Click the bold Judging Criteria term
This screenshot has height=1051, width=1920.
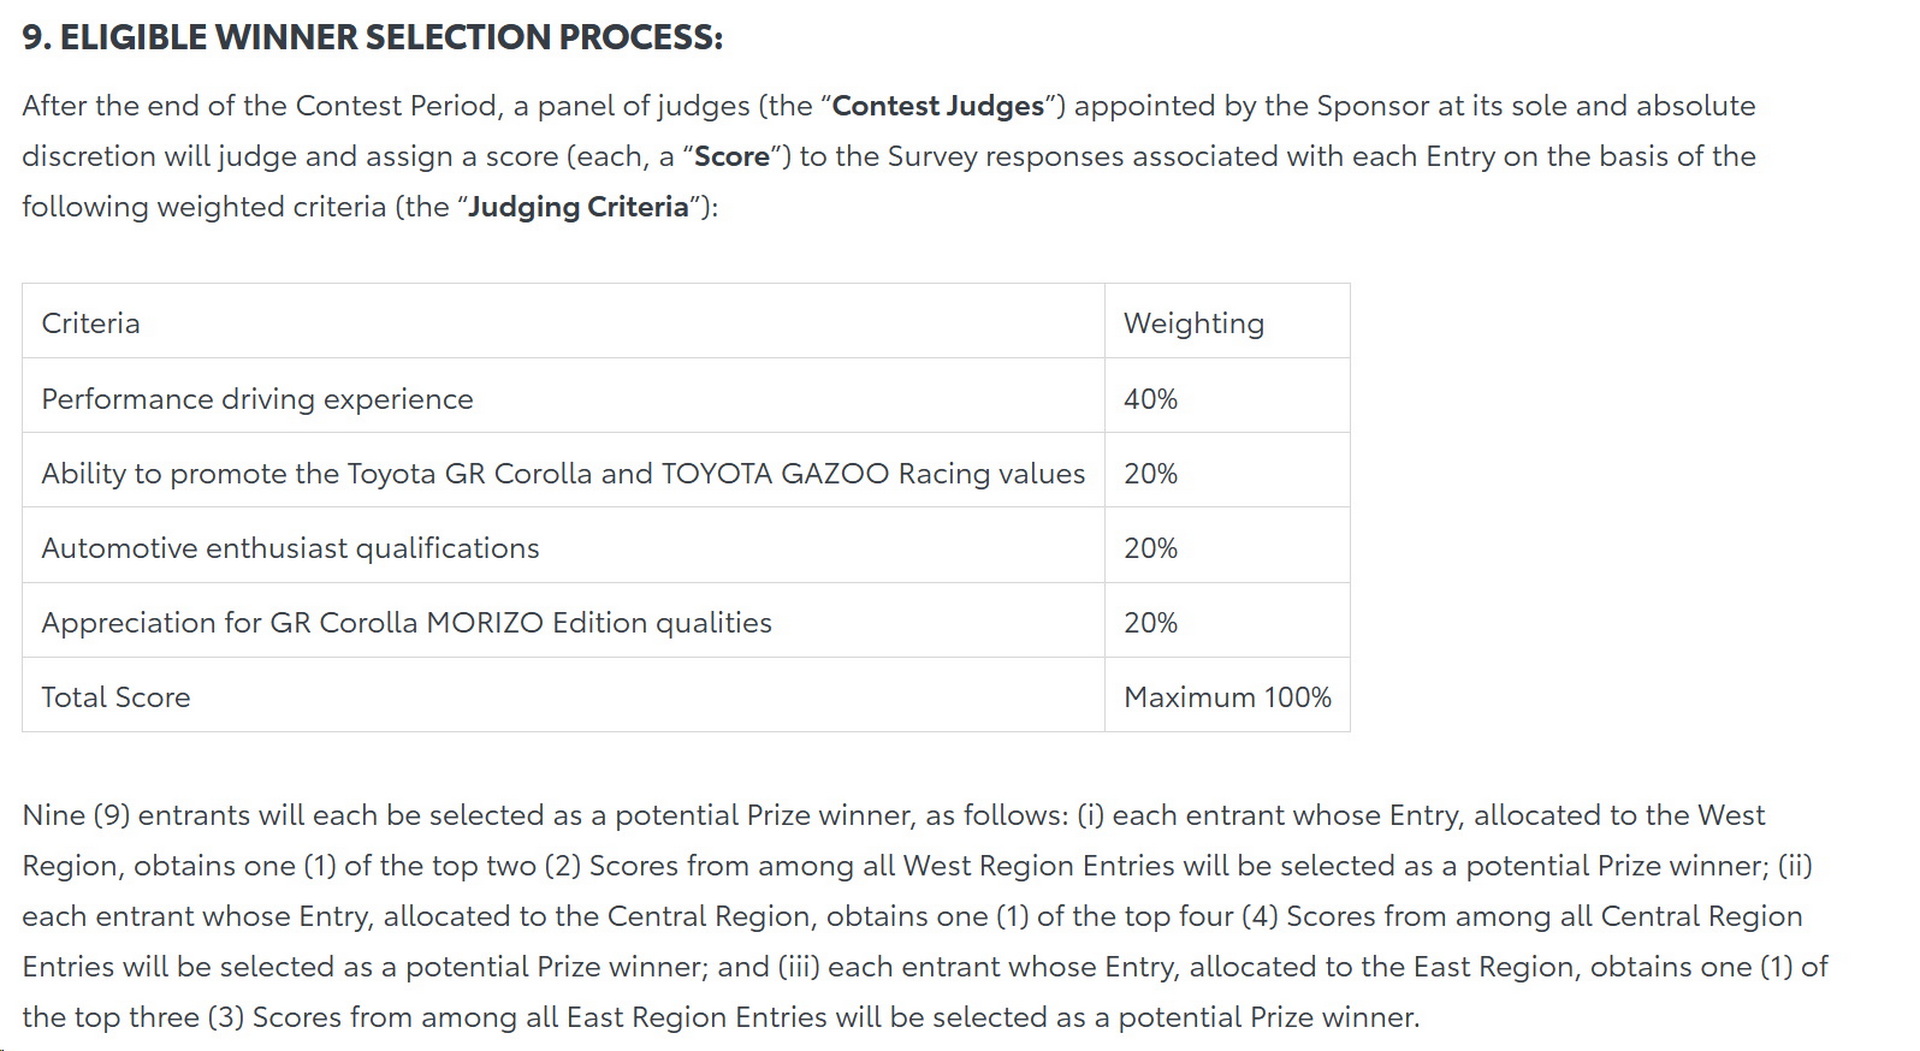pyautogui.click(x=578, y=207)
